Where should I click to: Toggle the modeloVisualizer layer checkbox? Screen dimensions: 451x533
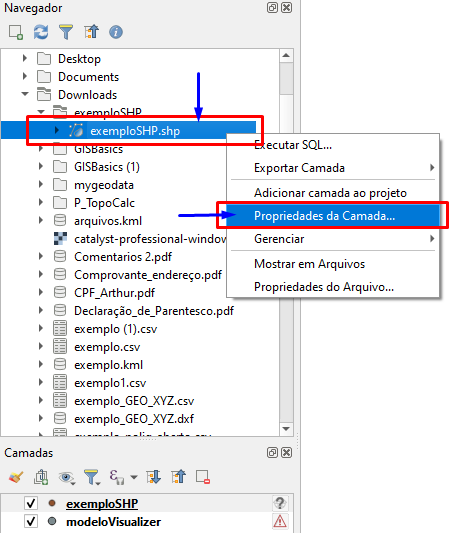31,521
